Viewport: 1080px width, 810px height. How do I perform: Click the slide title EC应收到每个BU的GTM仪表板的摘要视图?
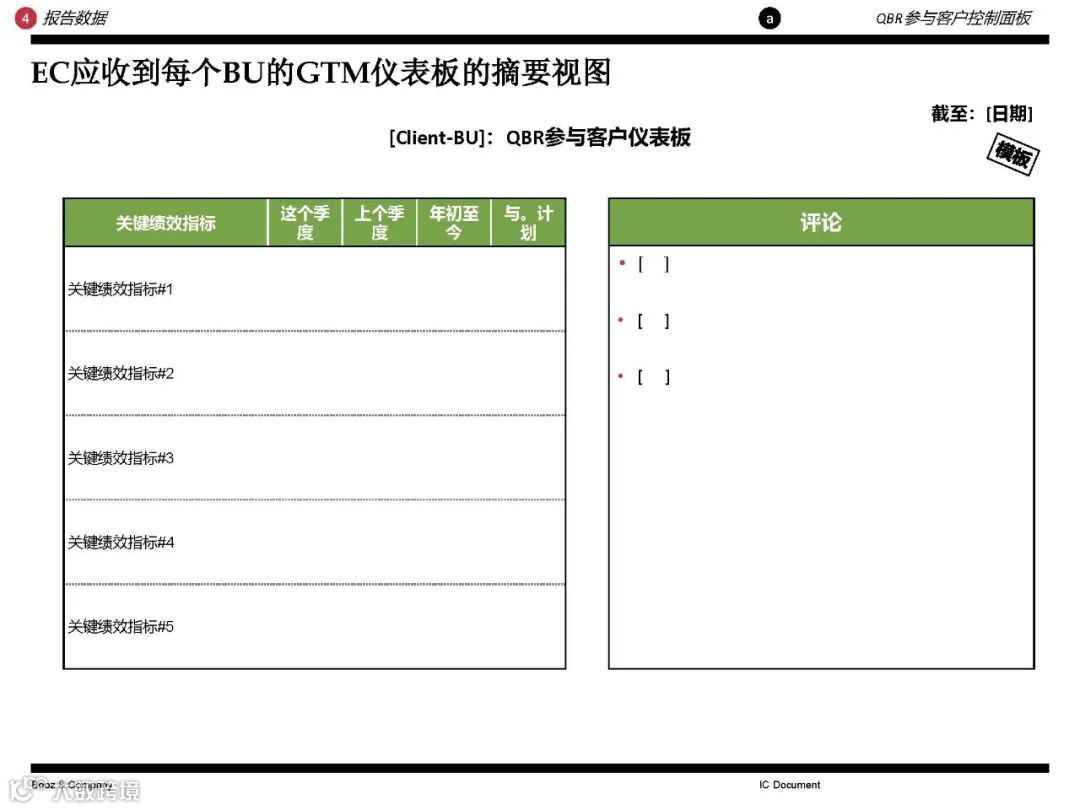(321, 72)
